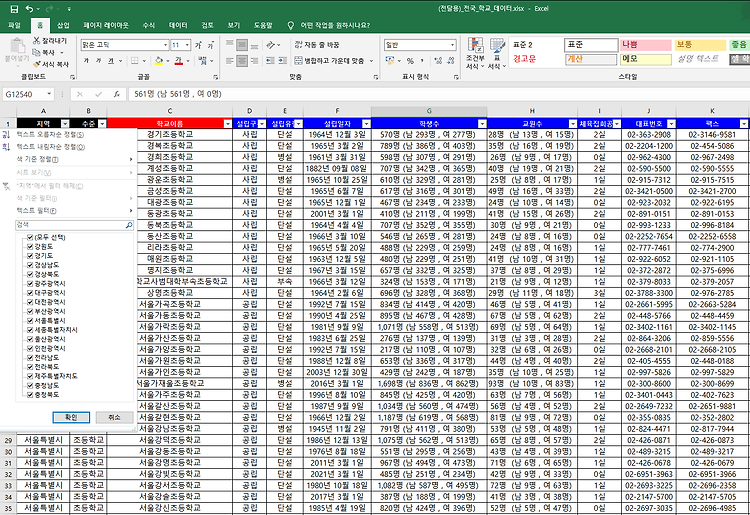Apply the comma style number format
The width and height of the screenshot is (750, 515).
click(422, 61)
